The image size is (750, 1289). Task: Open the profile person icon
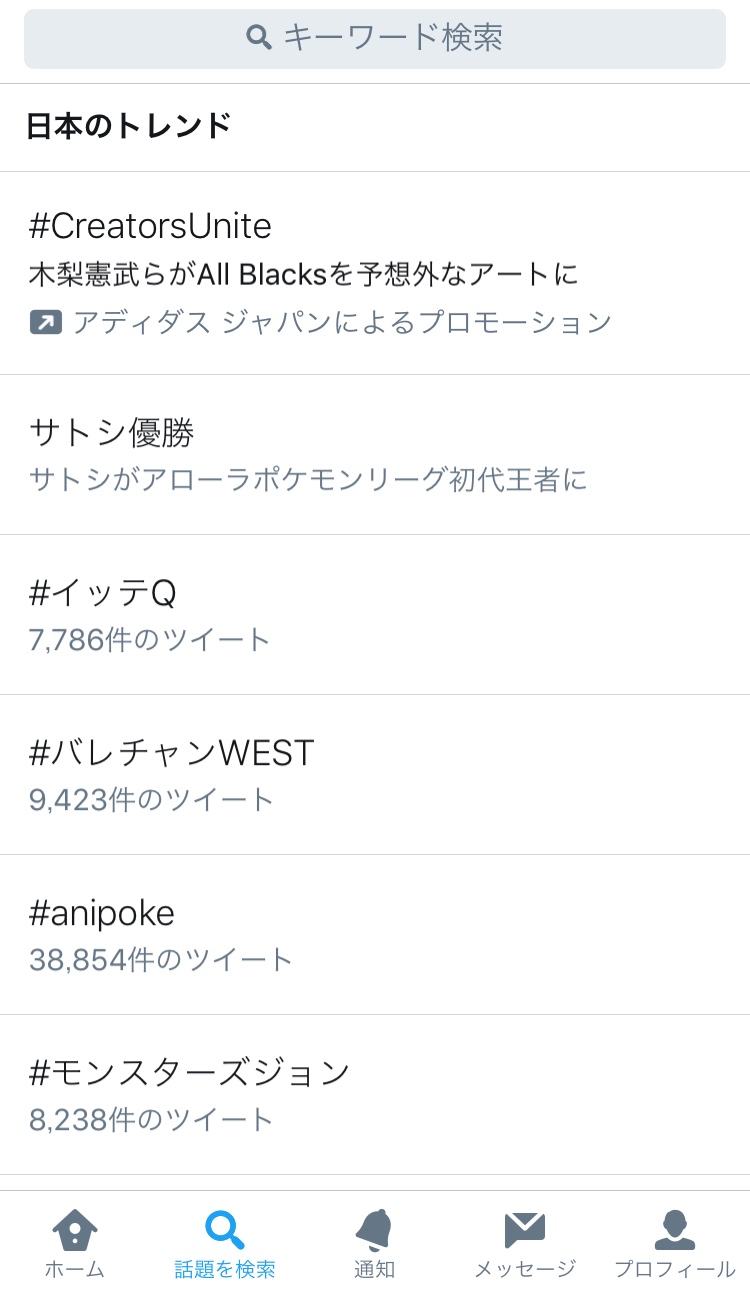pyautogui.click(x=674, y=1229)
